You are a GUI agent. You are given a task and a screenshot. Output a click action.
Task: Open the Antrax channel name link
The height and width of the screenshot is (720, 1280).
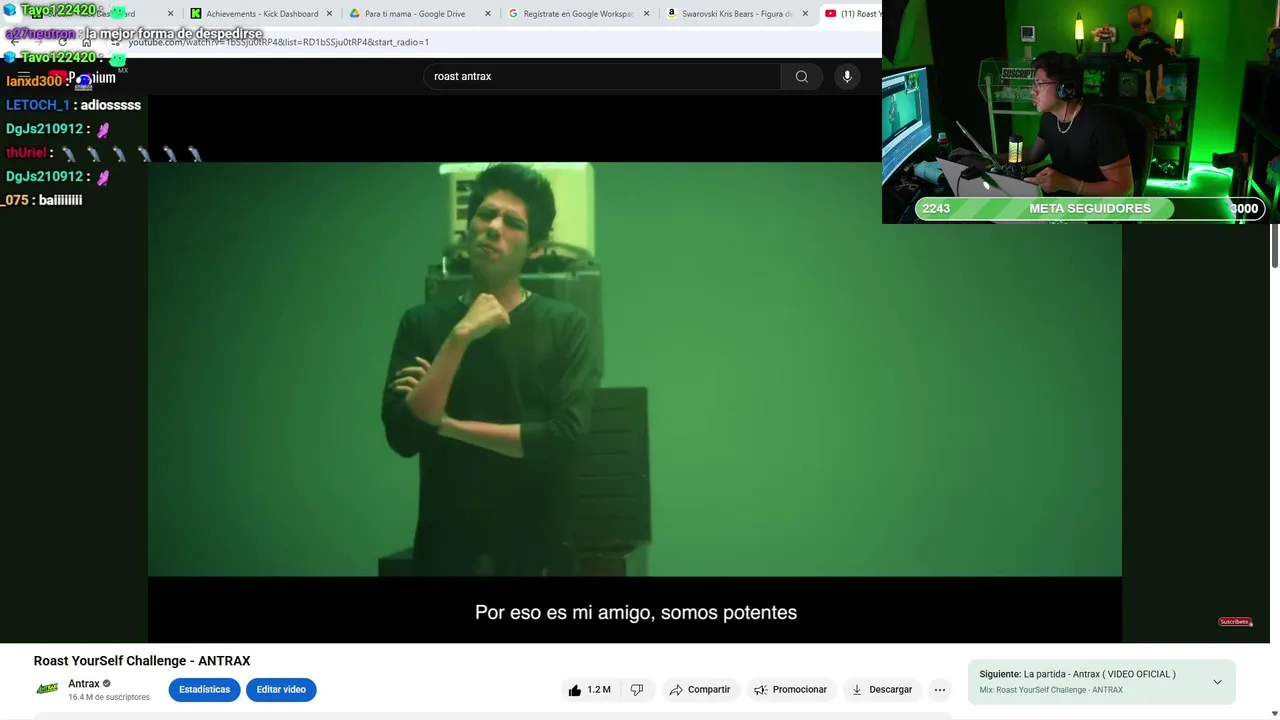tap(84, 684)
